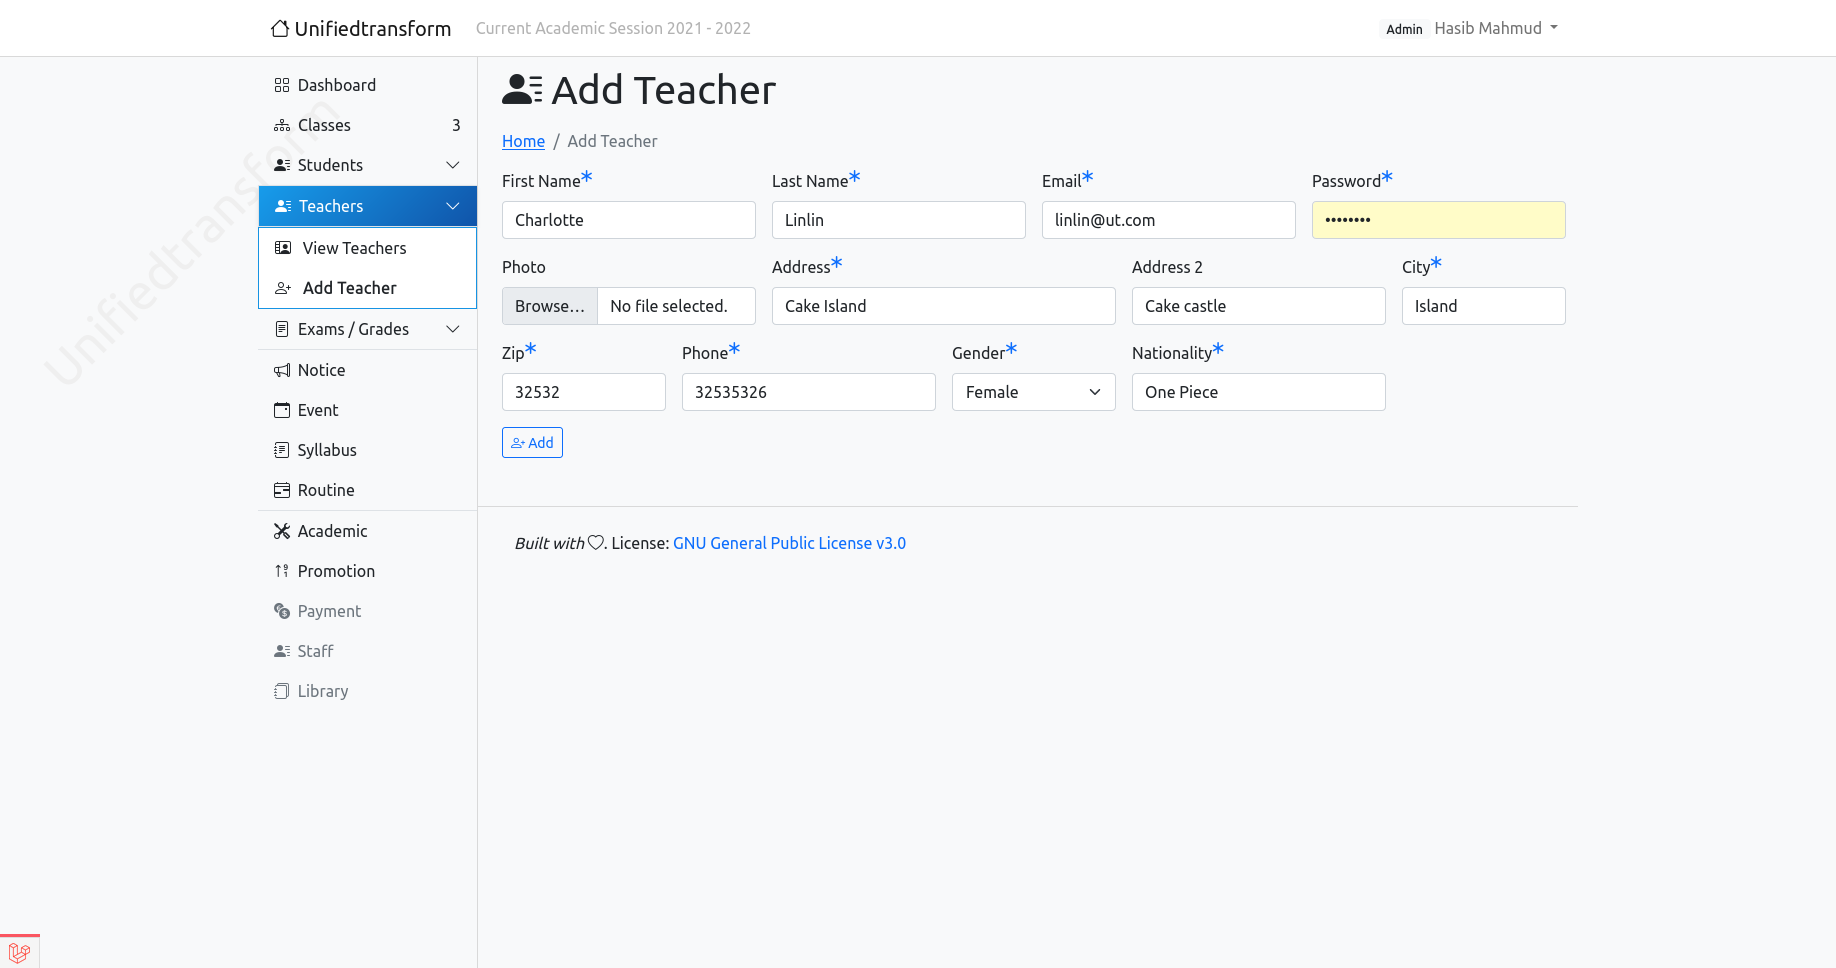Click the Academic tools icon
This screenshot has height=968, width=1836.
click(x=282, y=531)
